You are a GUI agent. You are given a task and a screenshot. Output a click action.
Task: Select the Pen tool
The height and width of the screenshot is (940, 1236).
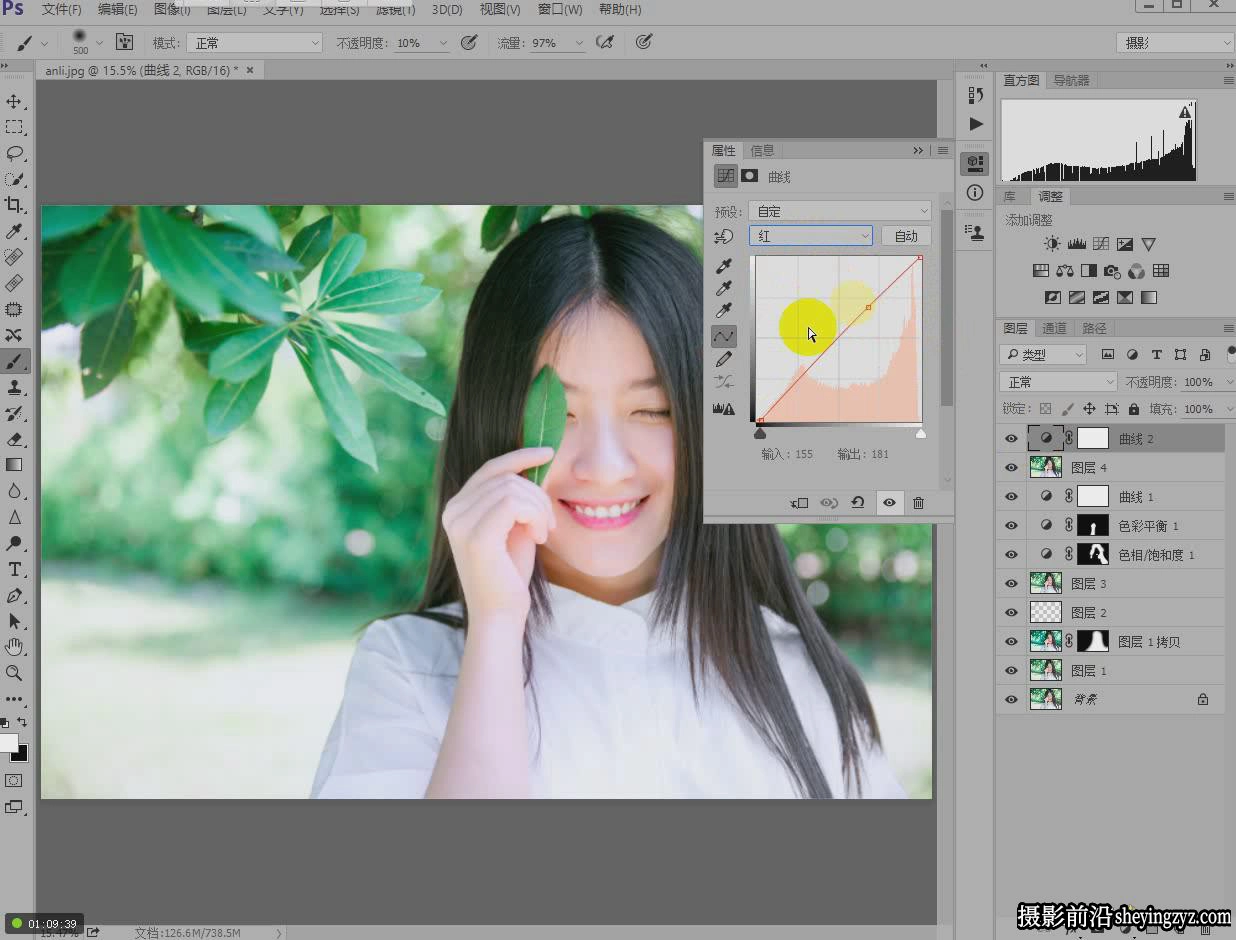pyautogui.click(x=14, y=595)
